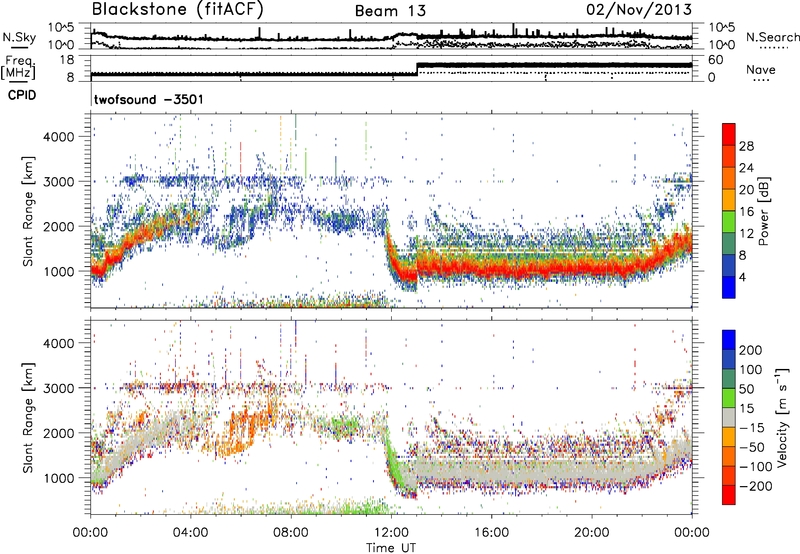Click the "4" power colorbar label
Image resolution: width=800 pixels, height=554 pixels.
[x=742, y=277]
